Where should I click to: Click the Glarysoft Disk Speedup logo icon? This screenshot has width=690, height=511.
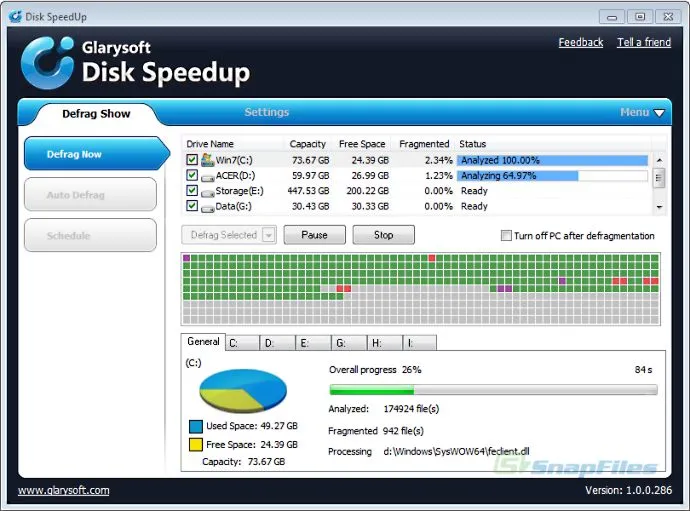47,62
